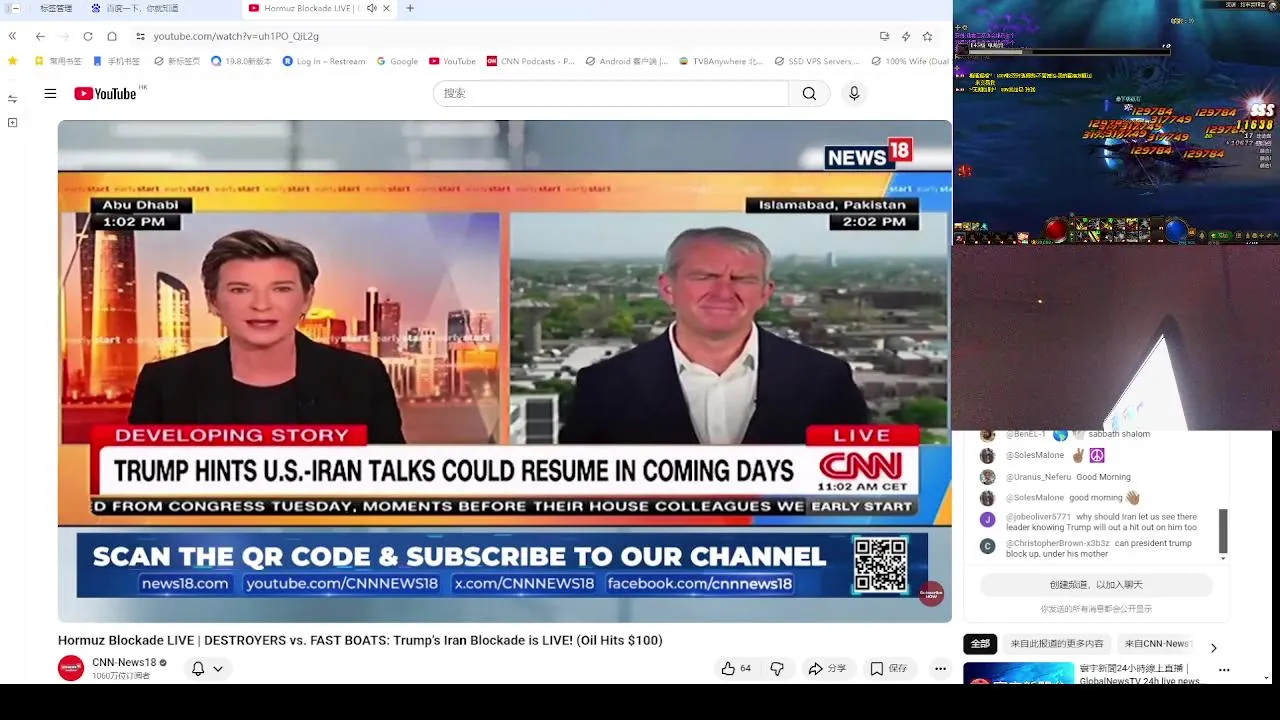
Task: Click chat message from @Uranus_Neferu
Action: 1068,477
